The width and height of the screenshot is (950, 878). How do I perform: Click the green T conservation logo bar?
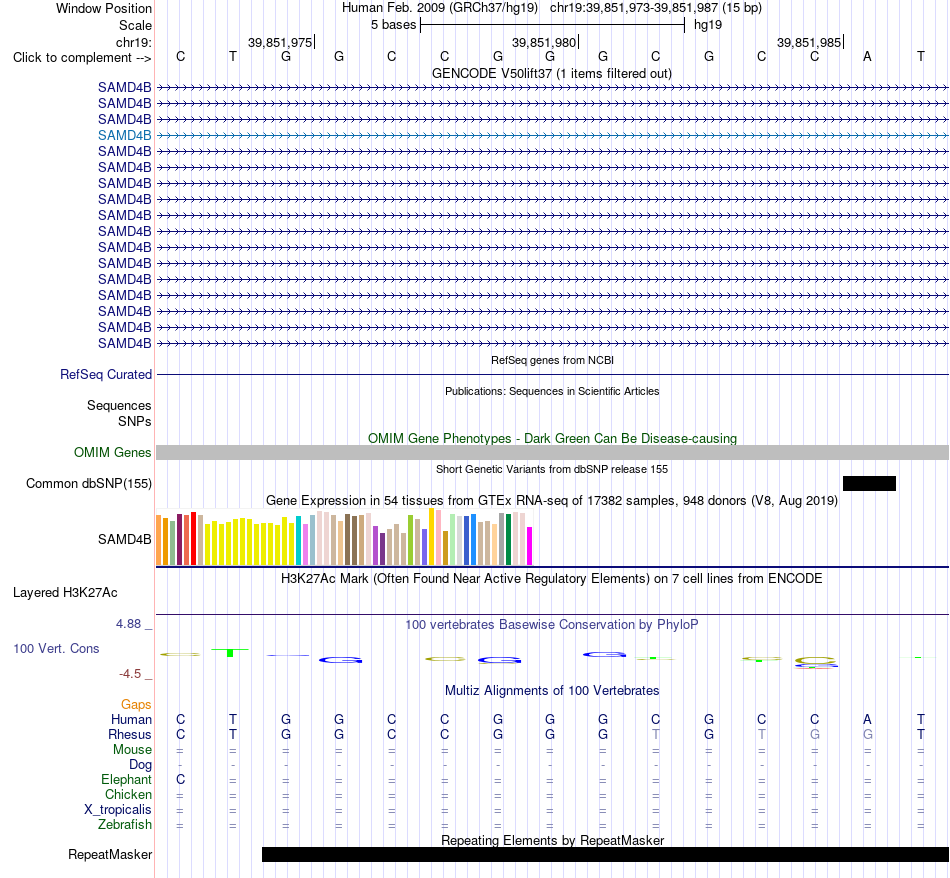[x=230, y=652]
